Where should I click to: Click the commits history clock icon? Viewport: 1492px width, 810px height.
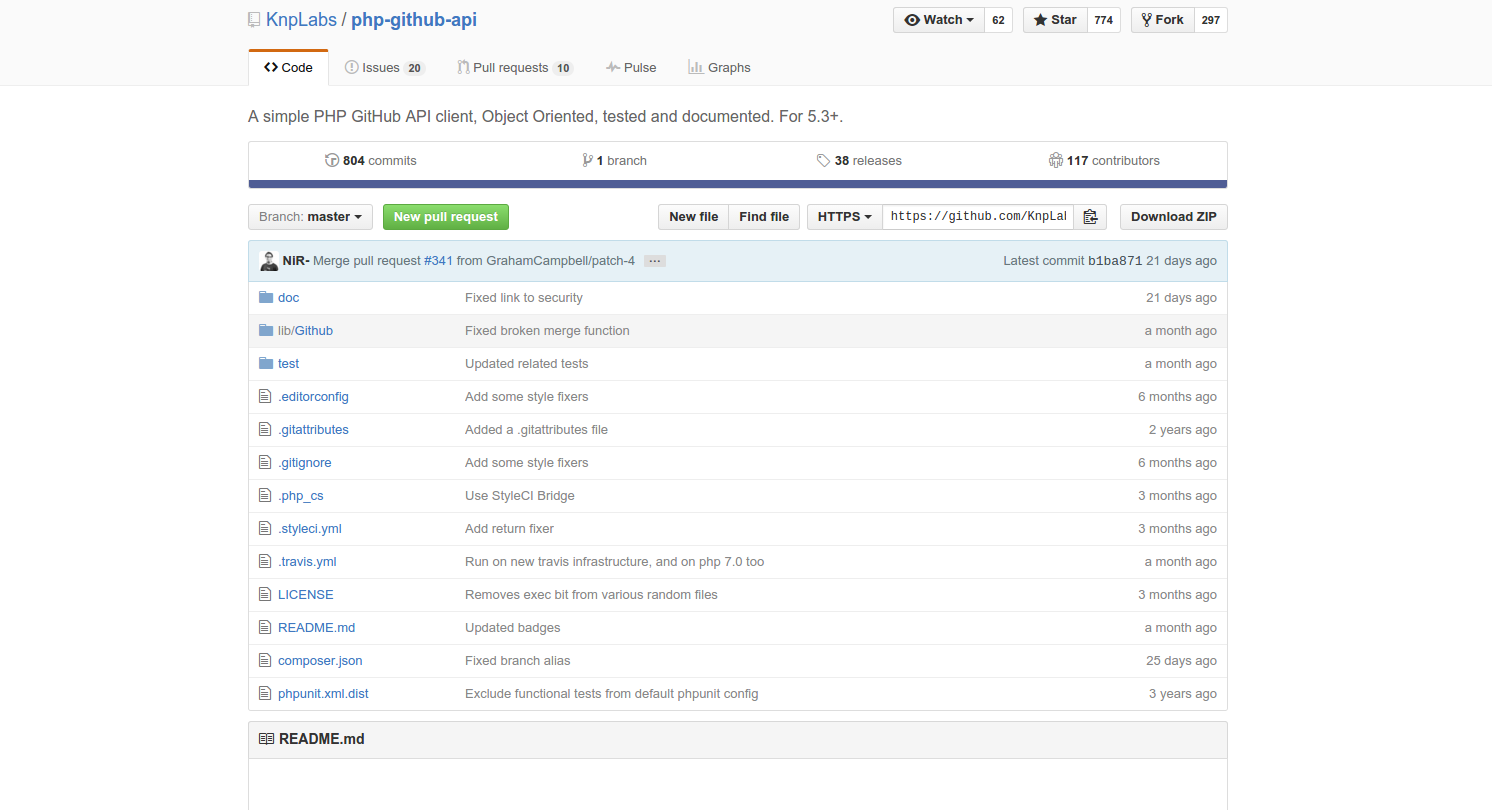pos(332,160)
